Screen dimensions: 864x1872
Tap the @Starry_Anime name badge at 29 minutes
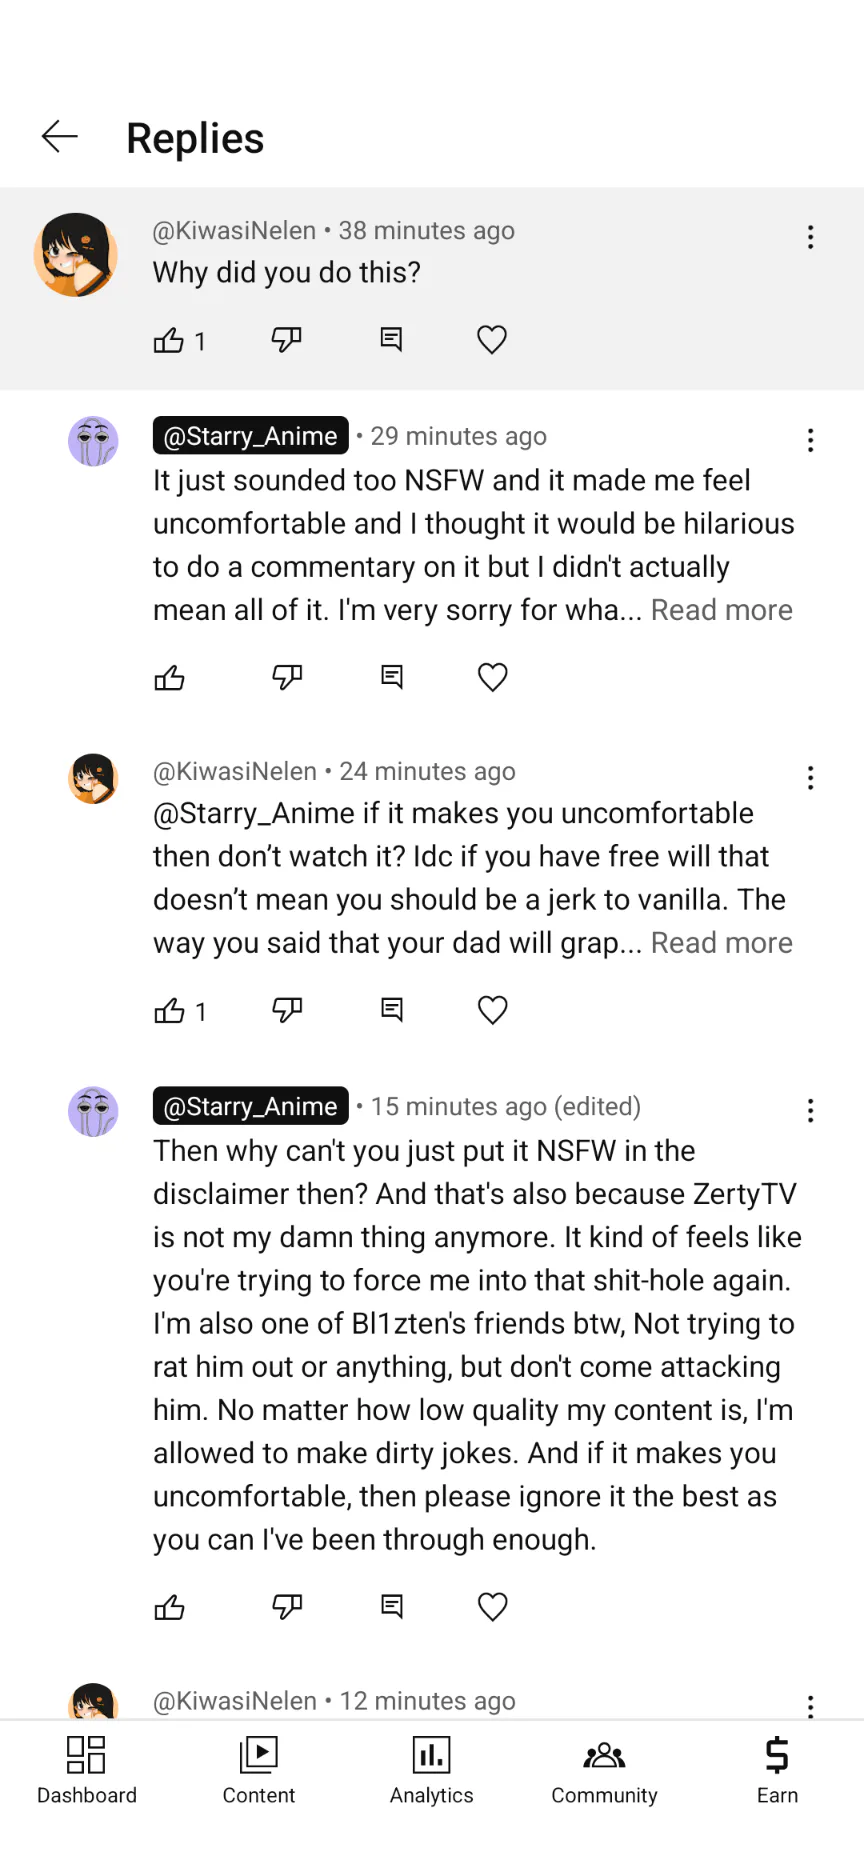(250, 436)
